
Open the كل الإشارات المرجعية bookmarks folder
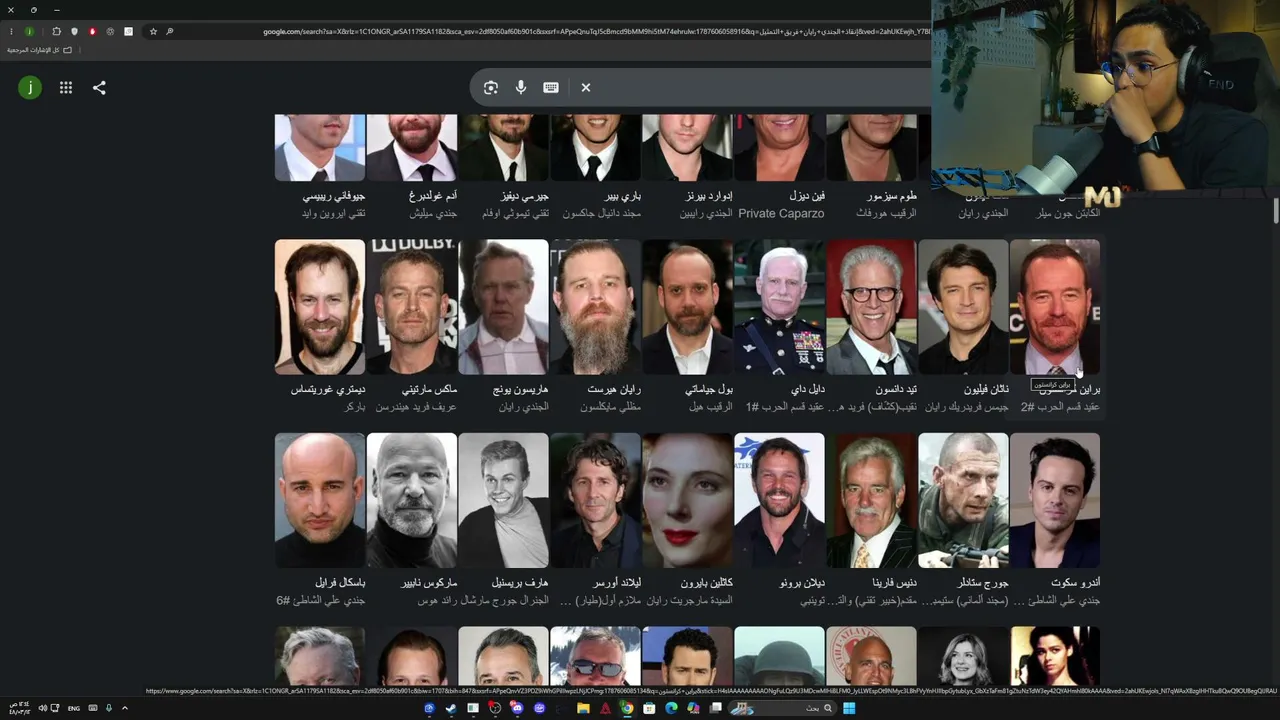pos(40,50)
